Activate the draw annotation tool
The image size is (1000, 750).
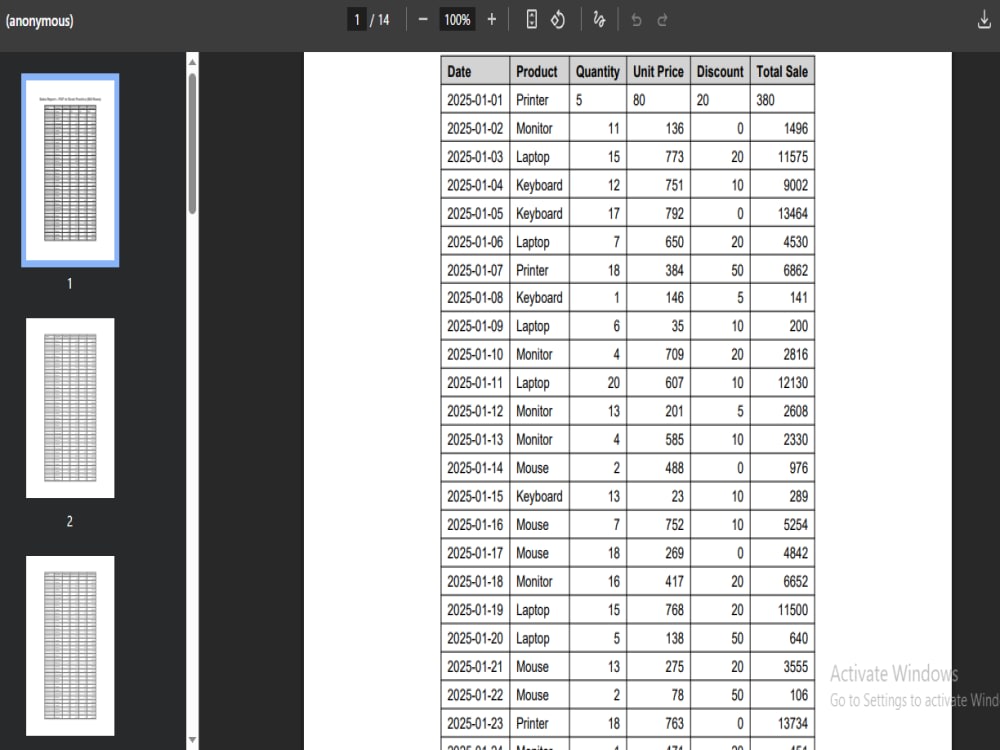click(599, 20)
